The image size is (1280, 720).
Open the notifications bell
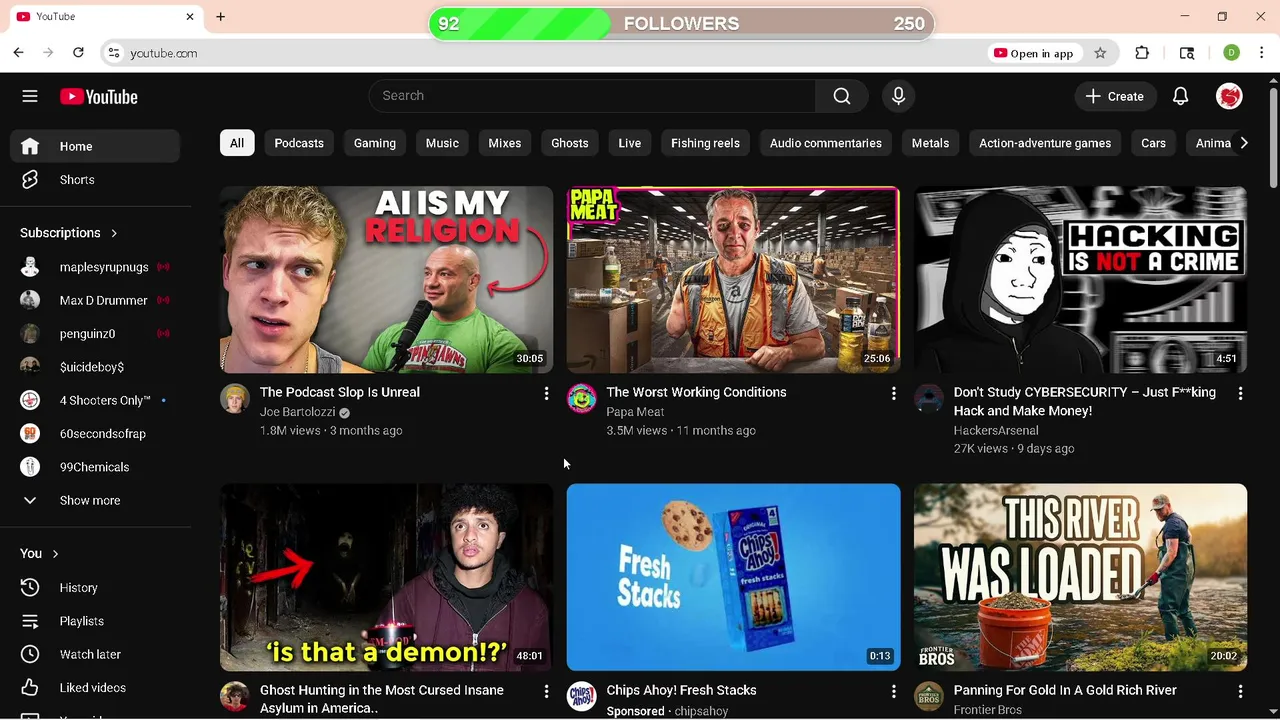pyautogui.click(x=1180, y=96)
